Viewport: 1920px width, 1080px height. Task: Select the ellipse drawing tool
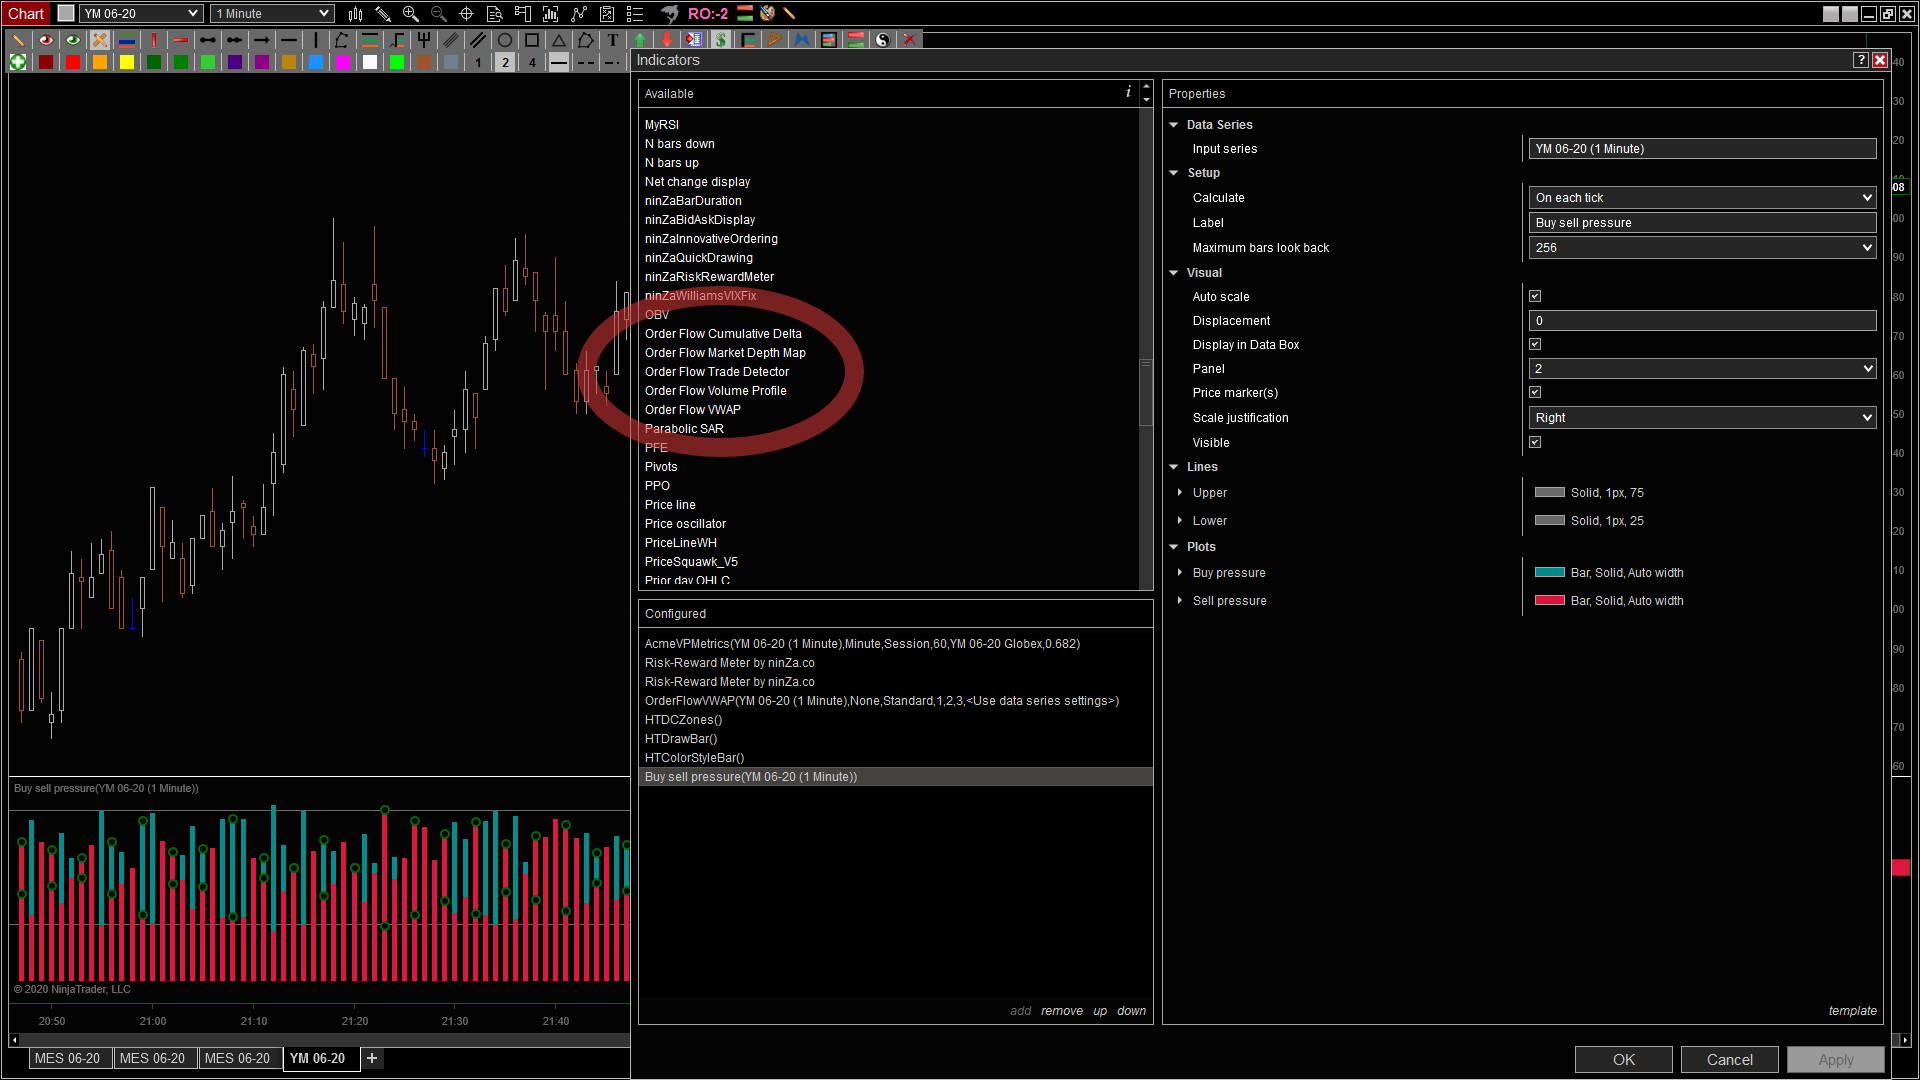[506, 40]
